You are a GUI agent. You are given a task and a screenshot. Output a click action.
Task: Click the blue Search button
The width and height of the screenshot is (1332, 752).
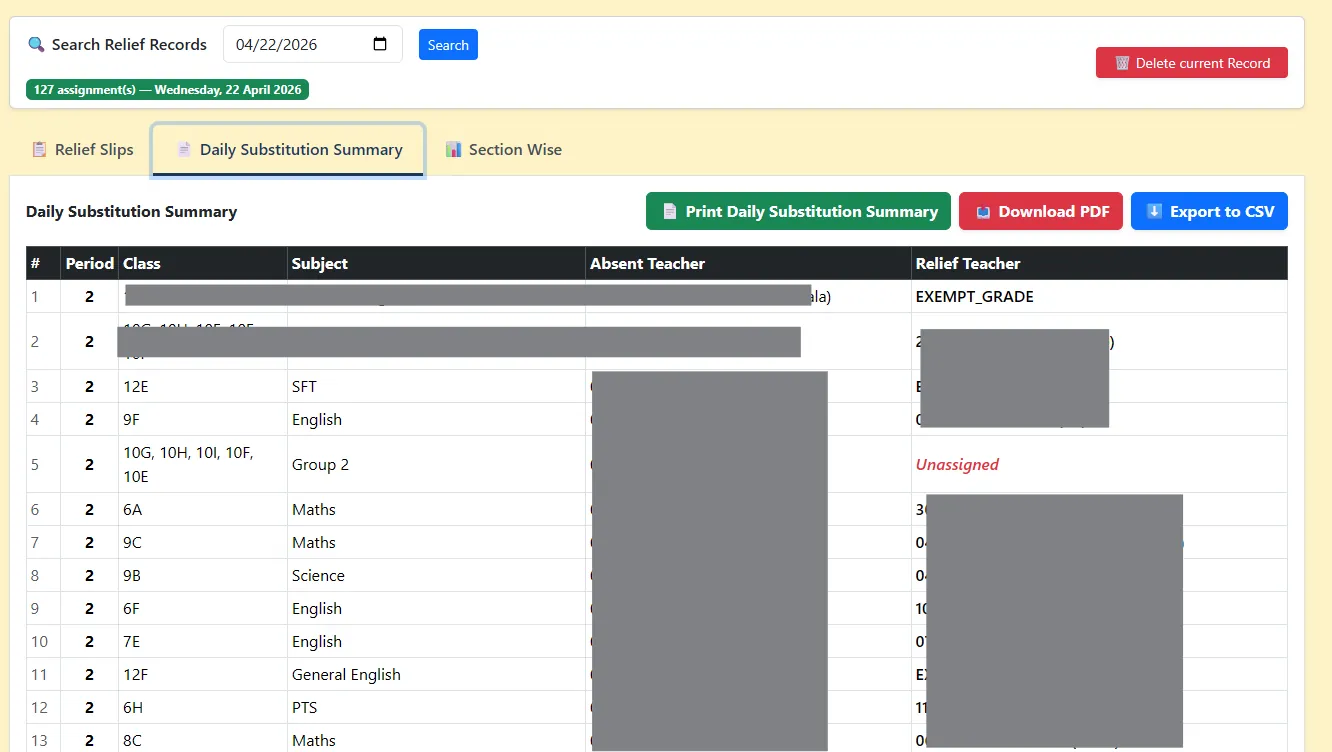[x=448, y=45]
